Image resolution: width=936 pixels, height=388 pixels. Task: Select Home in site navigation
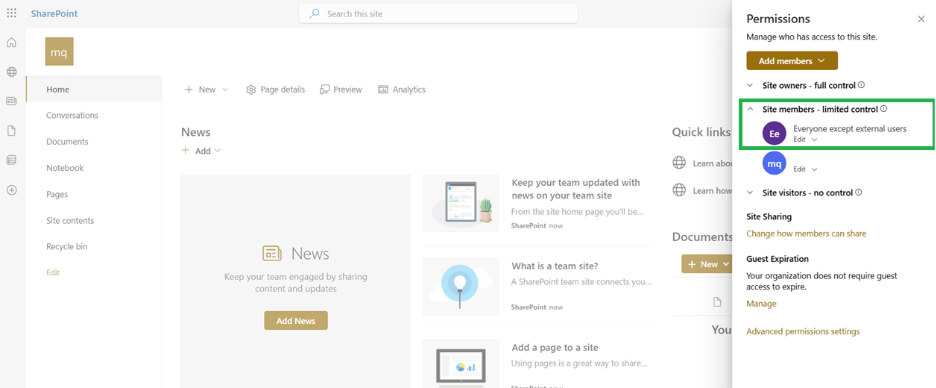(94, 90)
